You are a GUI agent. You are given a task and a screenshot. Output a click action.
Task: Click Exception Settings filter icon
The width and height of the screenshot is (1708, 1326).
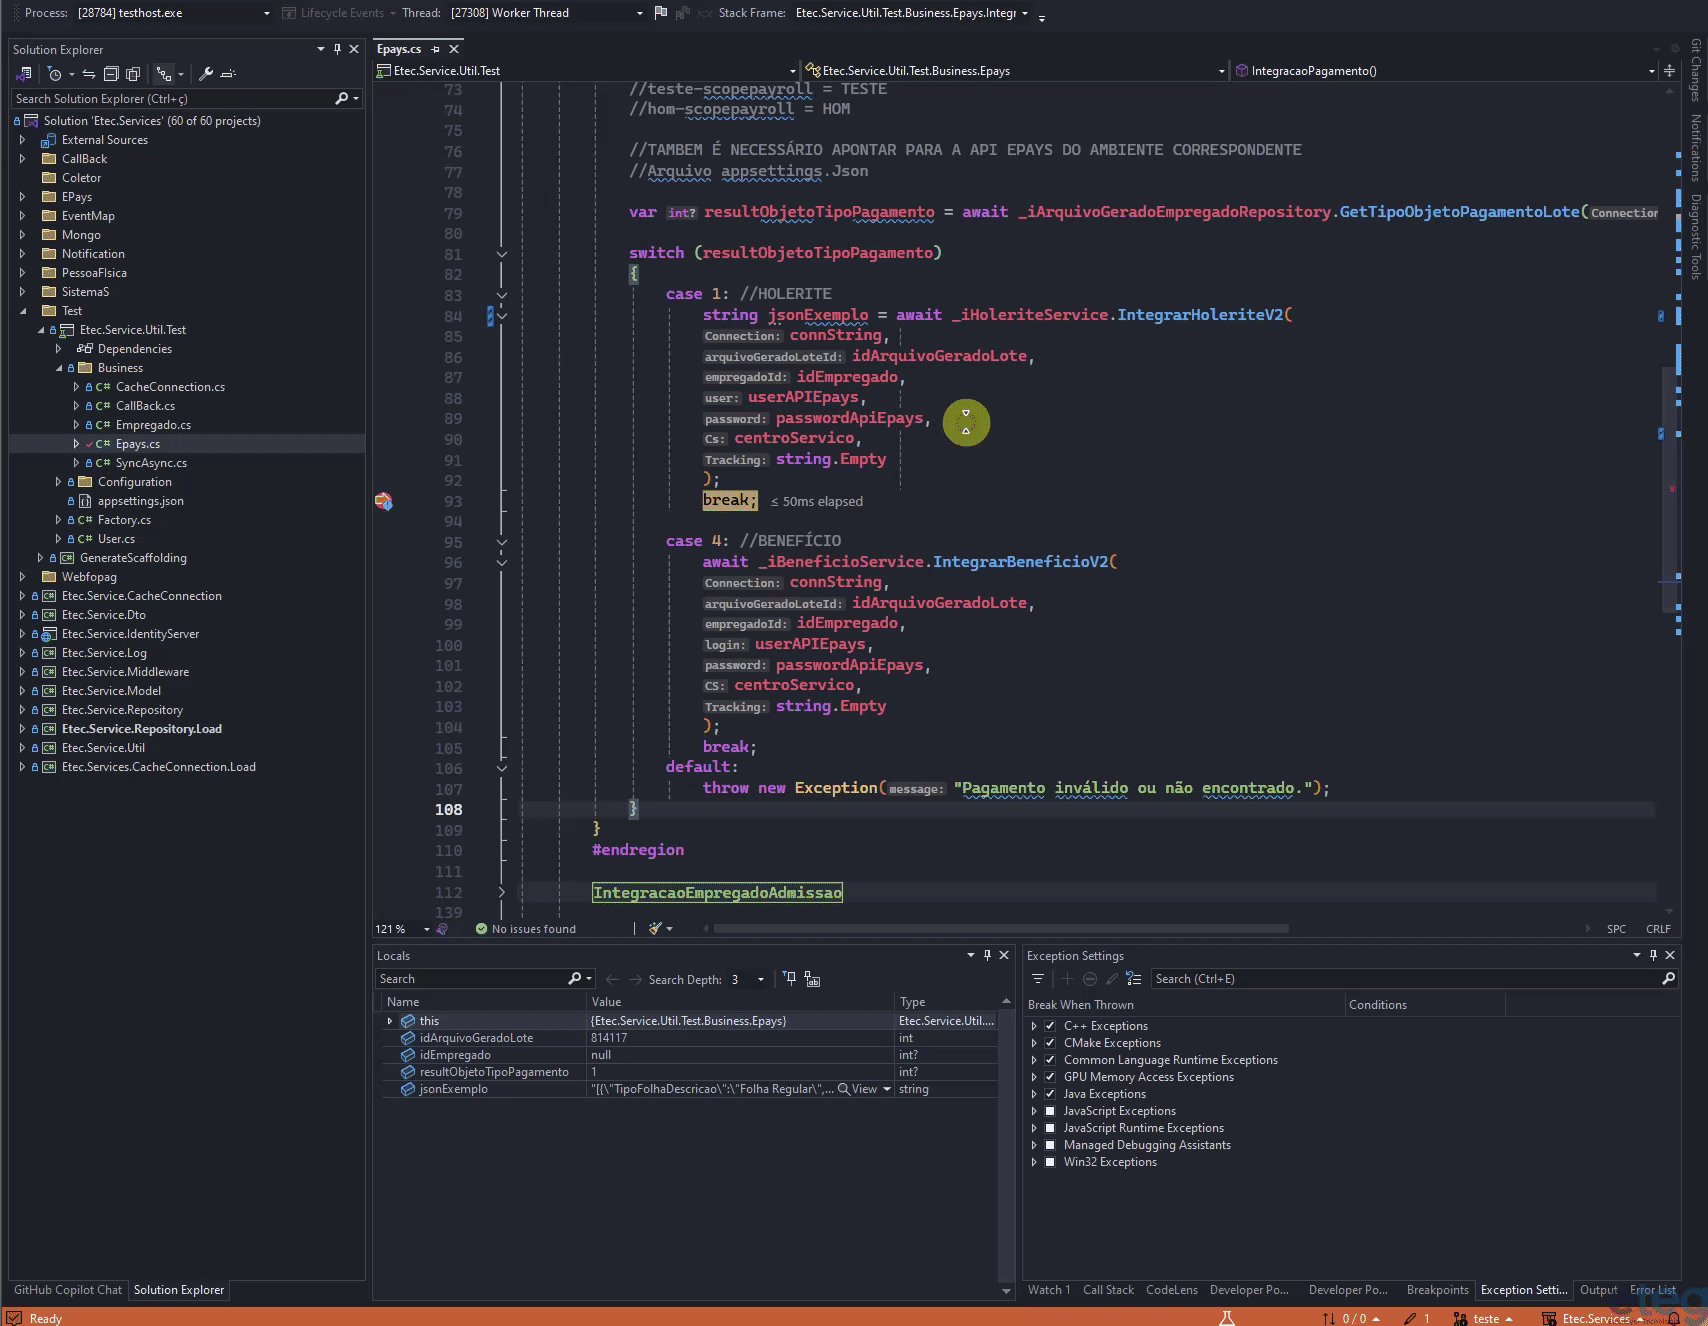(1038, 979)
